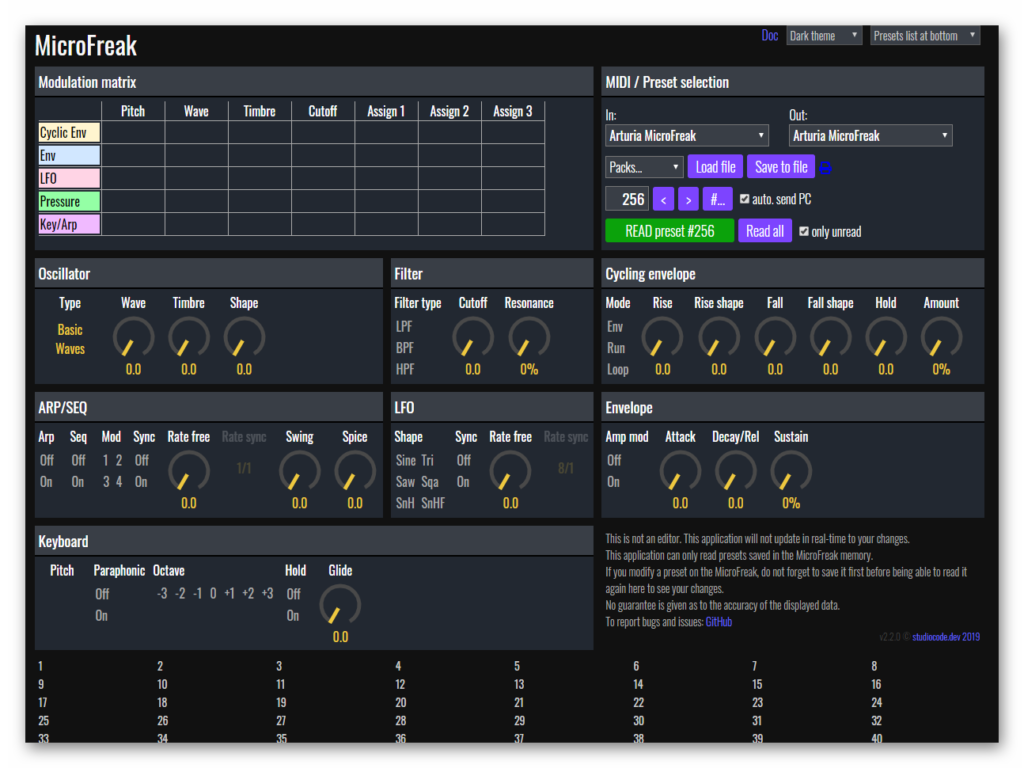Screen dimensions: 1024x768
Task: Click the Save to file button
Action: click(781, 167)
